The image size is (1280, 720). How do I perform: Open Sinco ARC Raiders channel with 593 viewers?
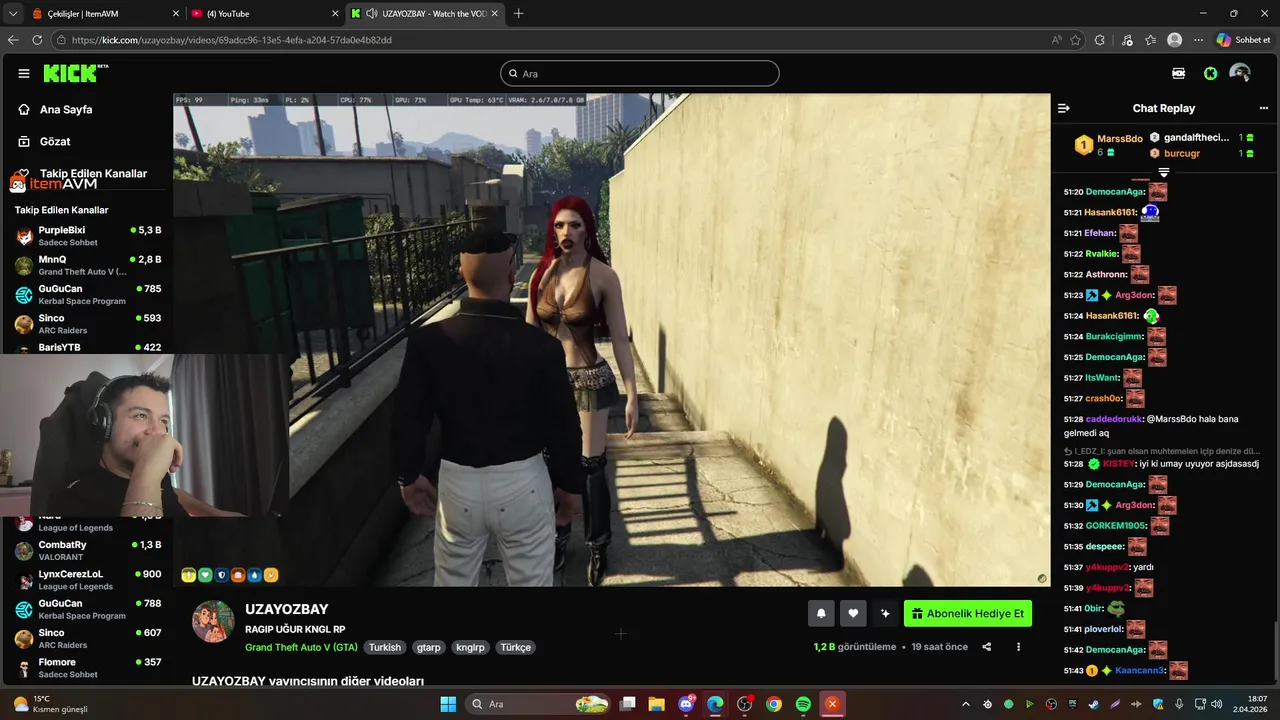[x=87, y=324]
